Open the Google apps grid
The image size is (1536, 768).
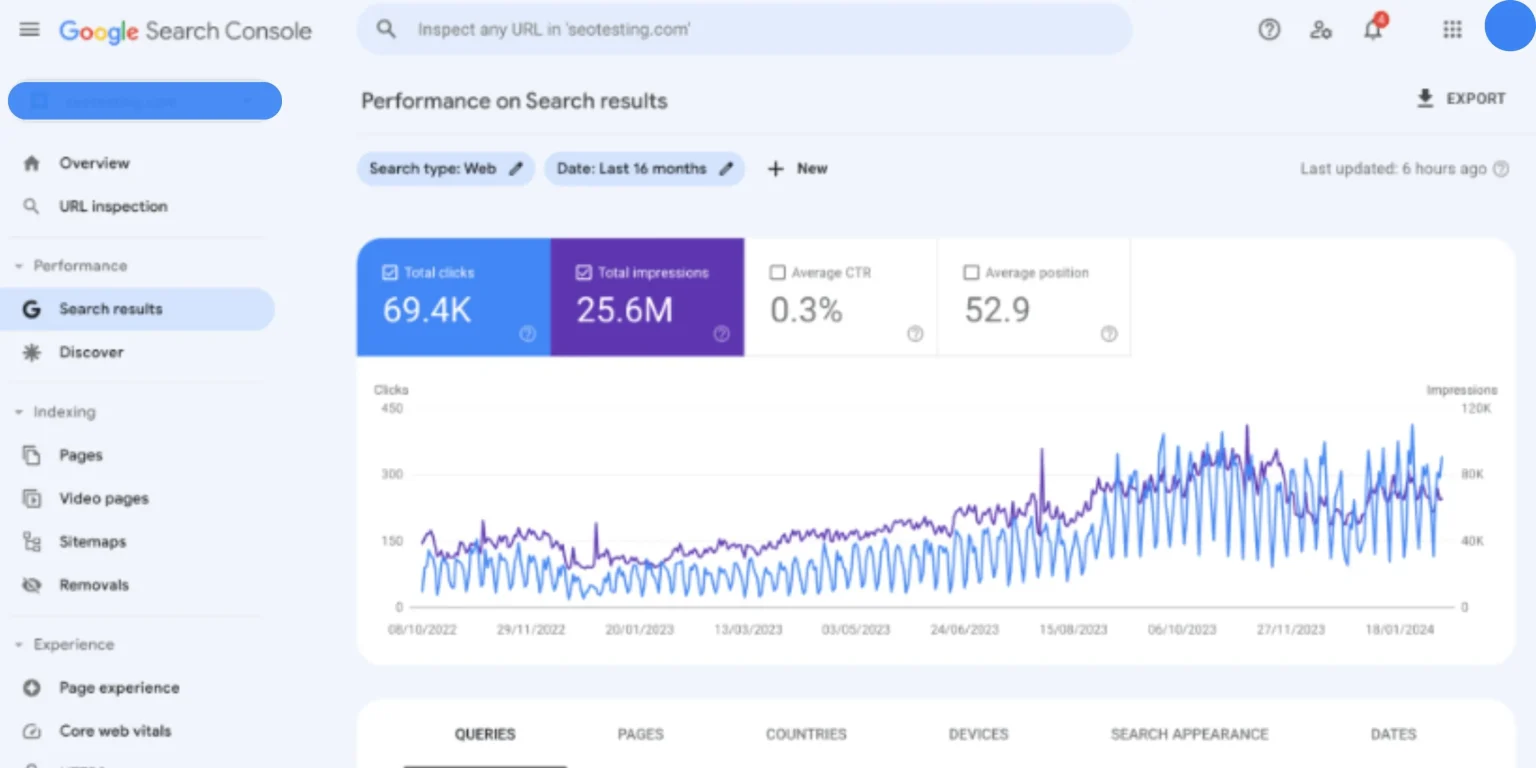pyautogui.click(x=1452, y=30)
